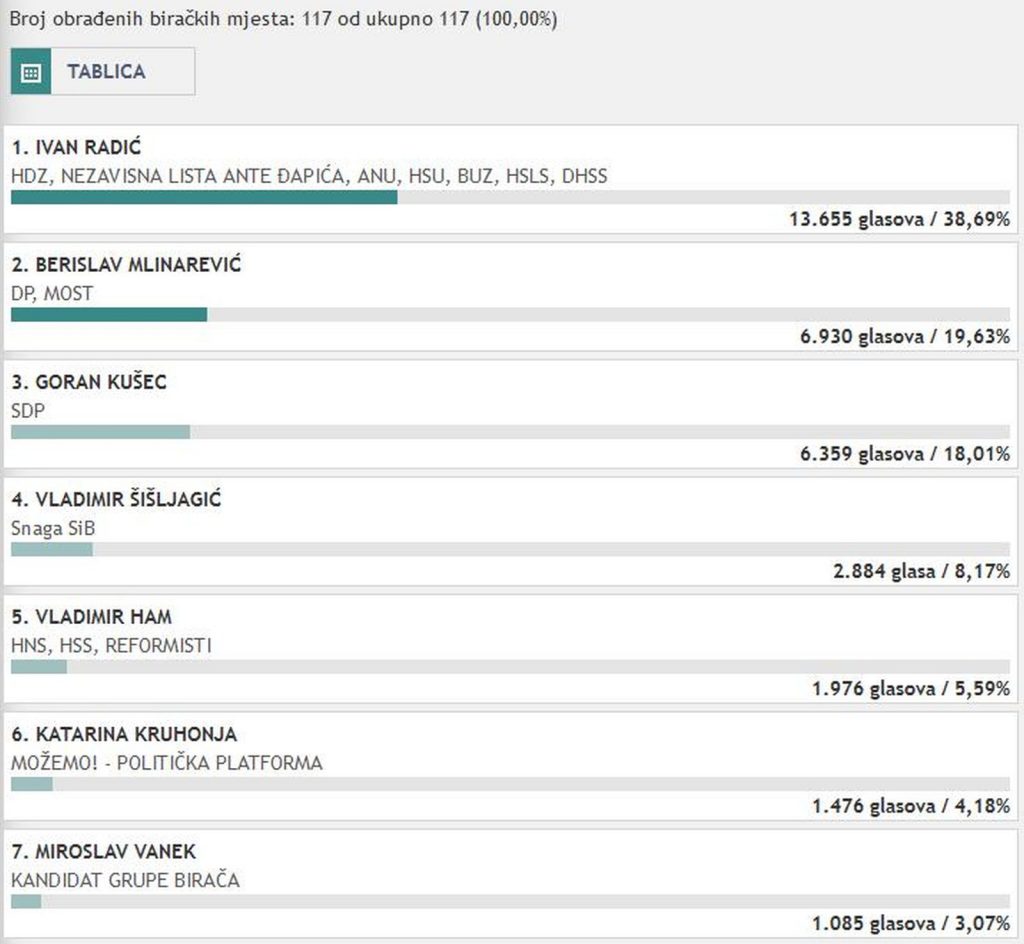Click party label DP, MOST
Viewport: 1024px width, 944px height.
point(52,294)
